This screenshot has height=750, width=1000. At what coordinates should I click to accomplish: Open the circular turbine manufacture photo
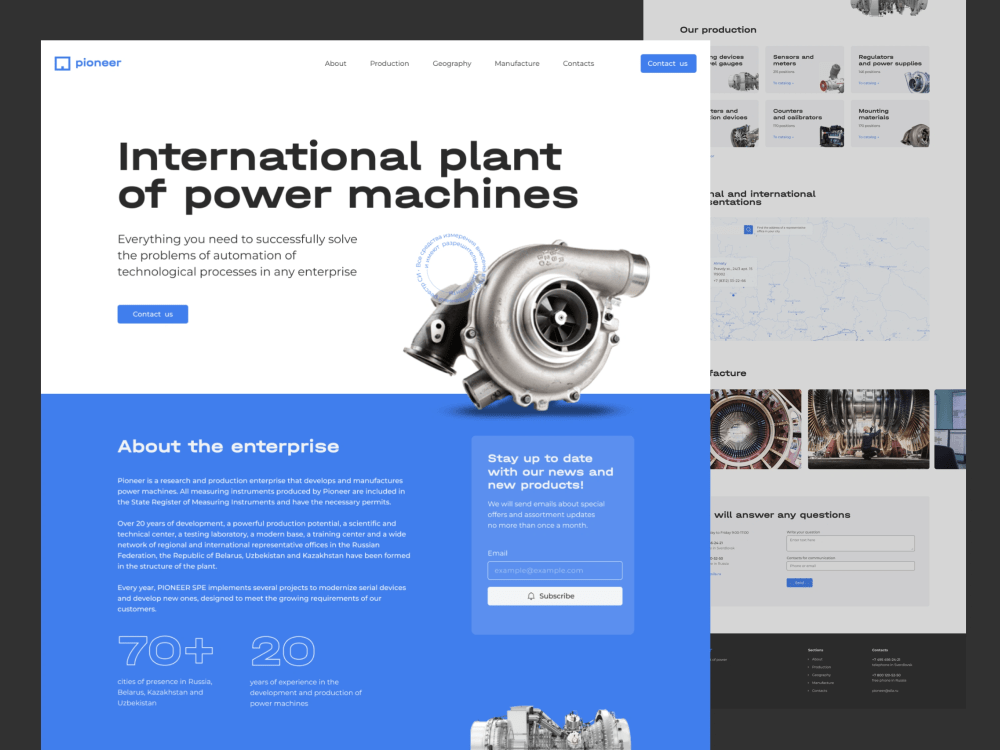(755, 429)
